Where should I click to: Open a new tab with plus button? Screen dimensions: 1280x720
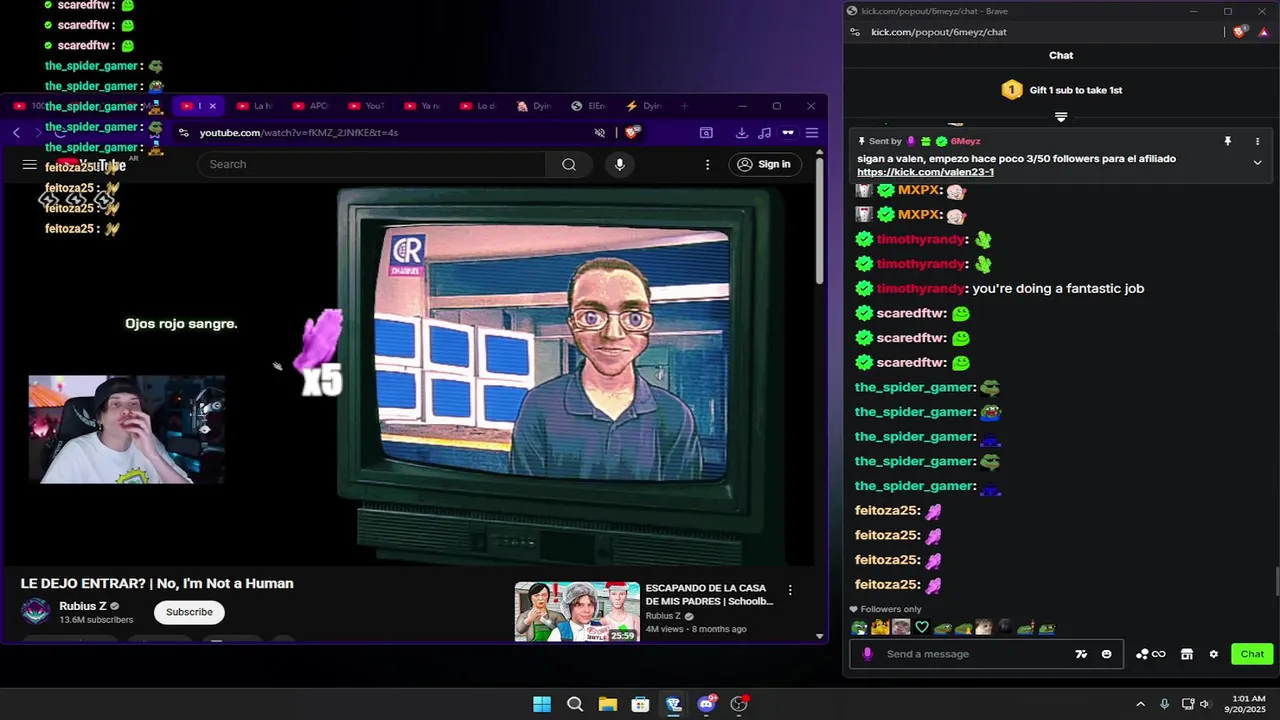point(685,106)
